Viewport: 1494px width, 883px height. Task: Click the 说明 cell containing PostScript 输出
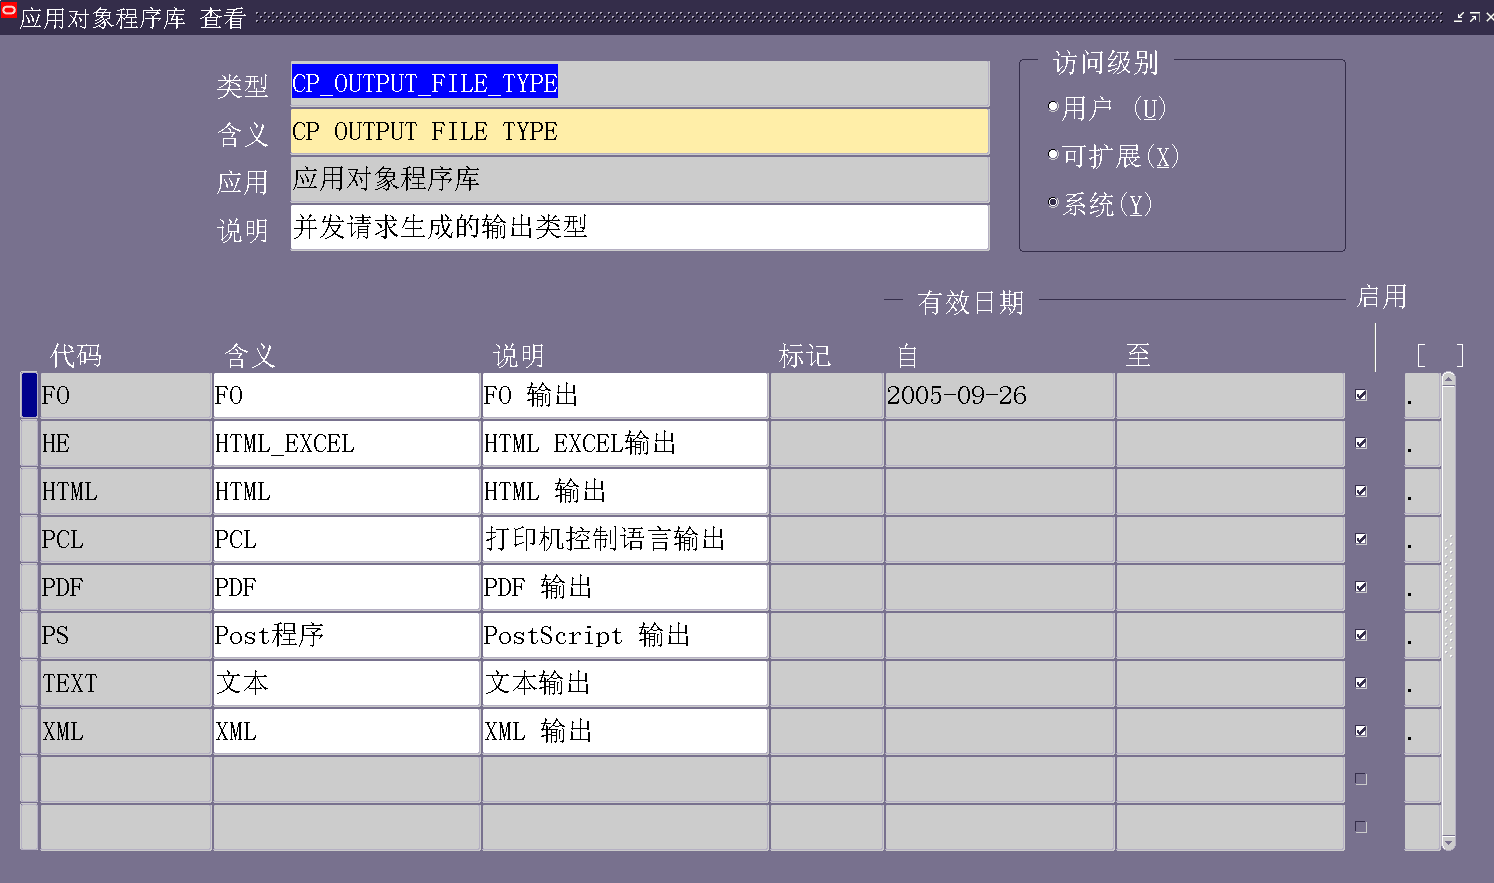624,636
